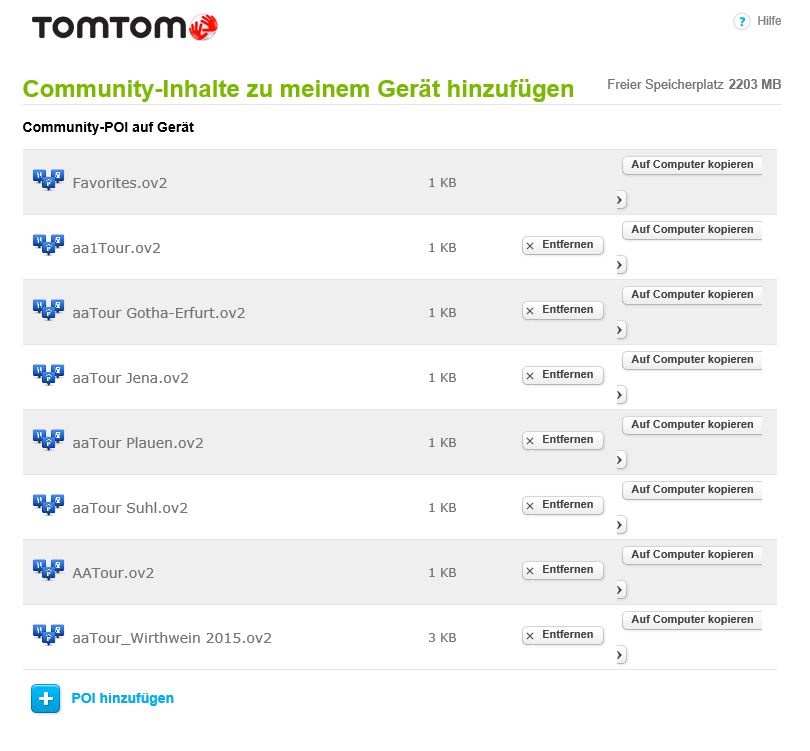Open the Hilfe link
This screenshot has width=810, height=751.
[x=769, y=22]
